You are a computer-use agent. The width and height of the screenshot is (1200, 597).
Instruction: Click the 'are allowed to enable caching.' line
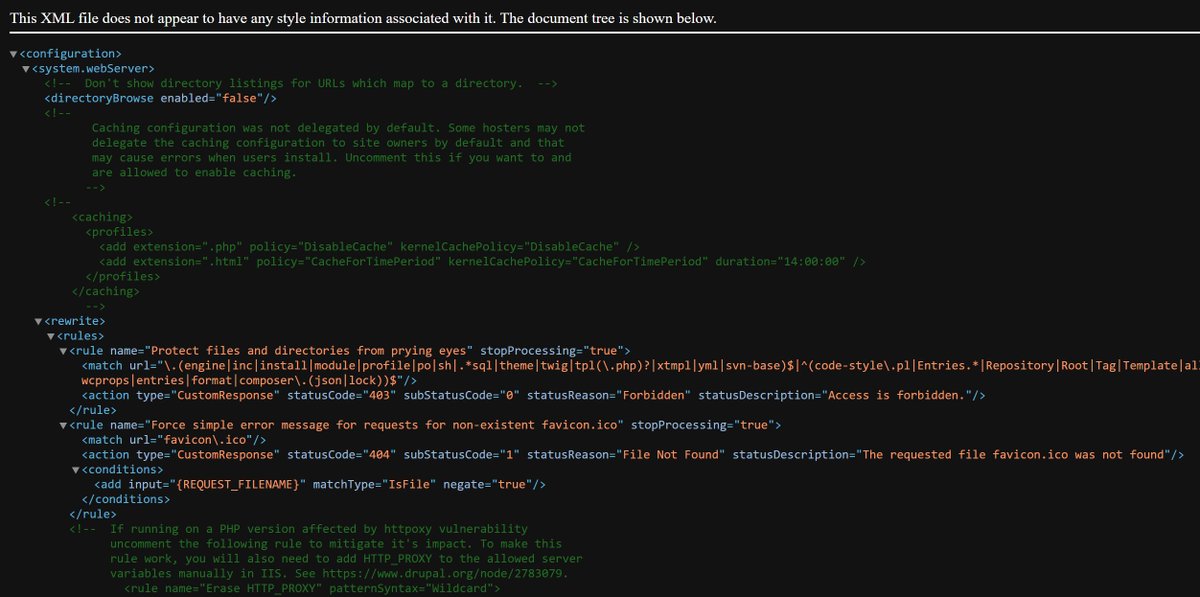click(x=195, y=172)
